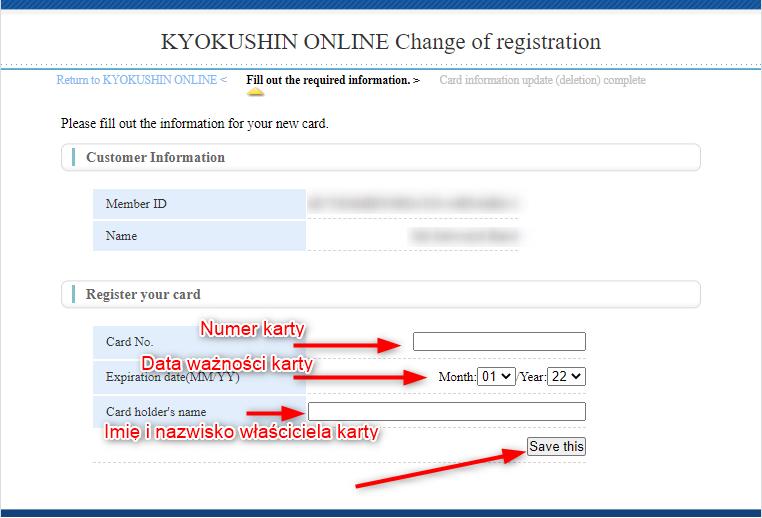762x518 pixels.
Task: Click the 'Register your card' section heading
Action: coord(143,294)
